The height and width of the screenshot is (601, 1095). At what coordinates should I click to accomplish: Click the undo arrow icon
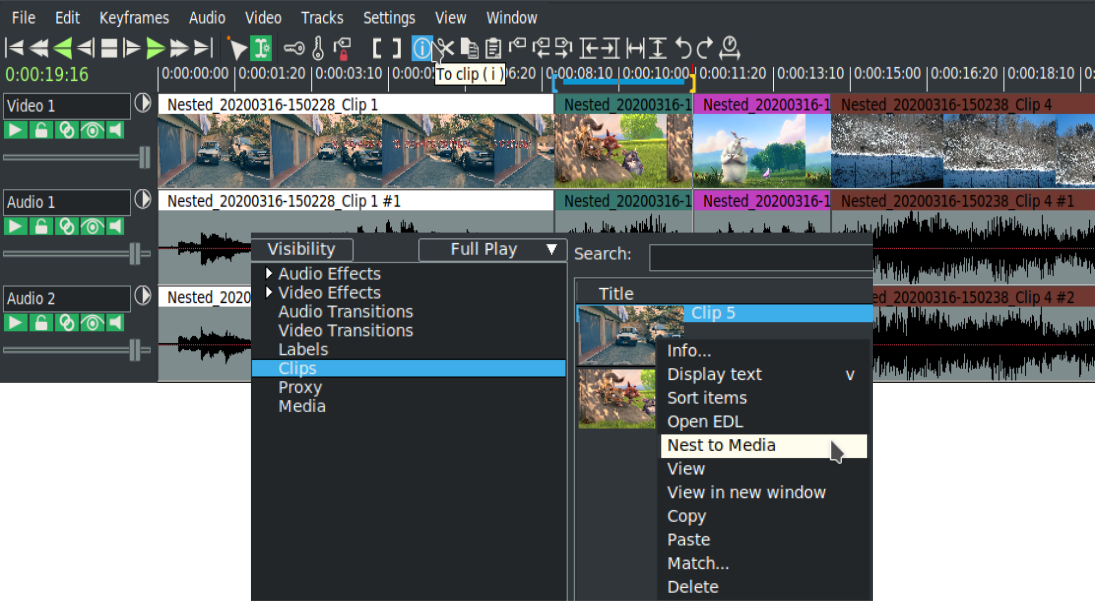point(685,46)
